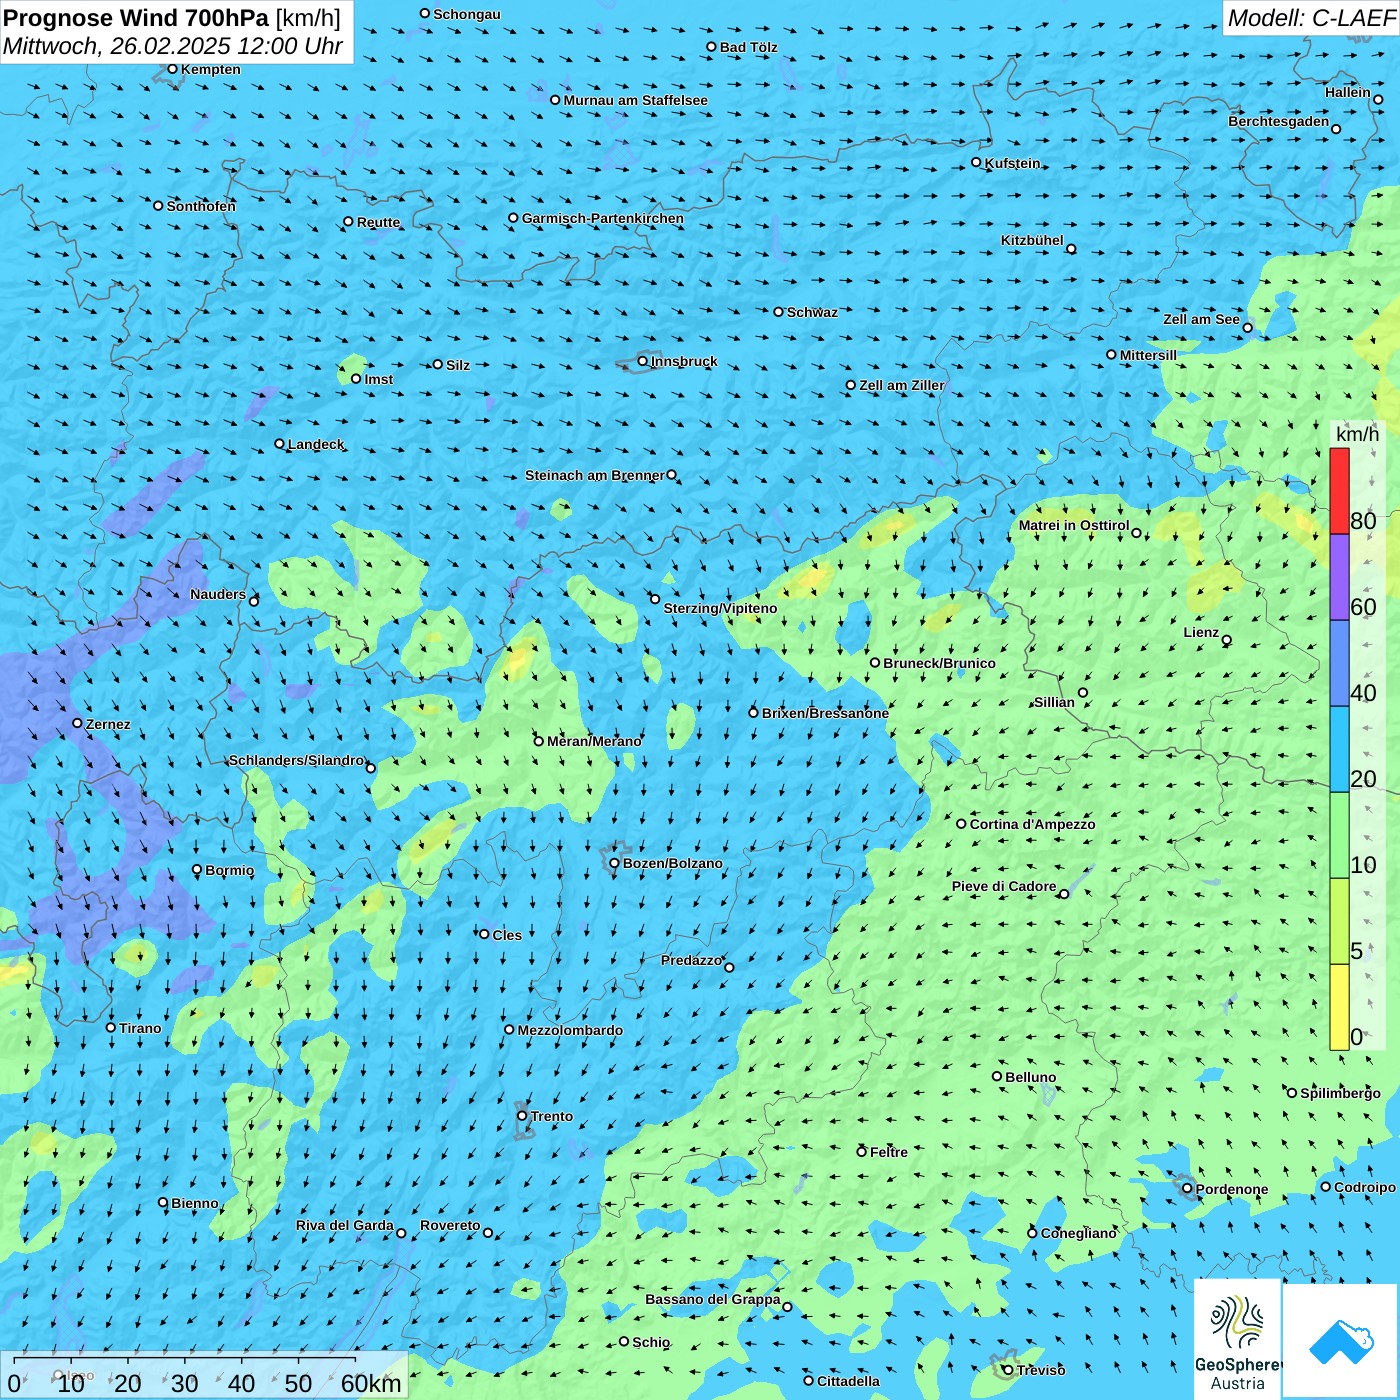Image resolution: width=1400 pixels, height=1400 pixels.
Task: Click the 'Sillian' label
Action: pyautogui.click(x=1054, y=702)
